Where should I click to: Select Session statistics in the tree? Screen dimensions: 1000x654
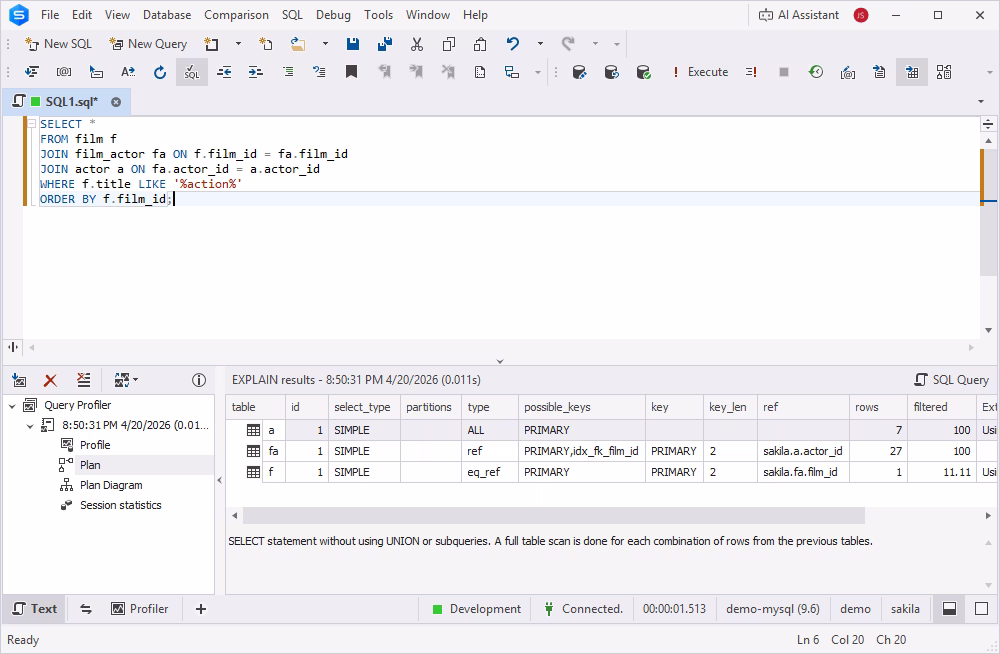tap(121, 505)
